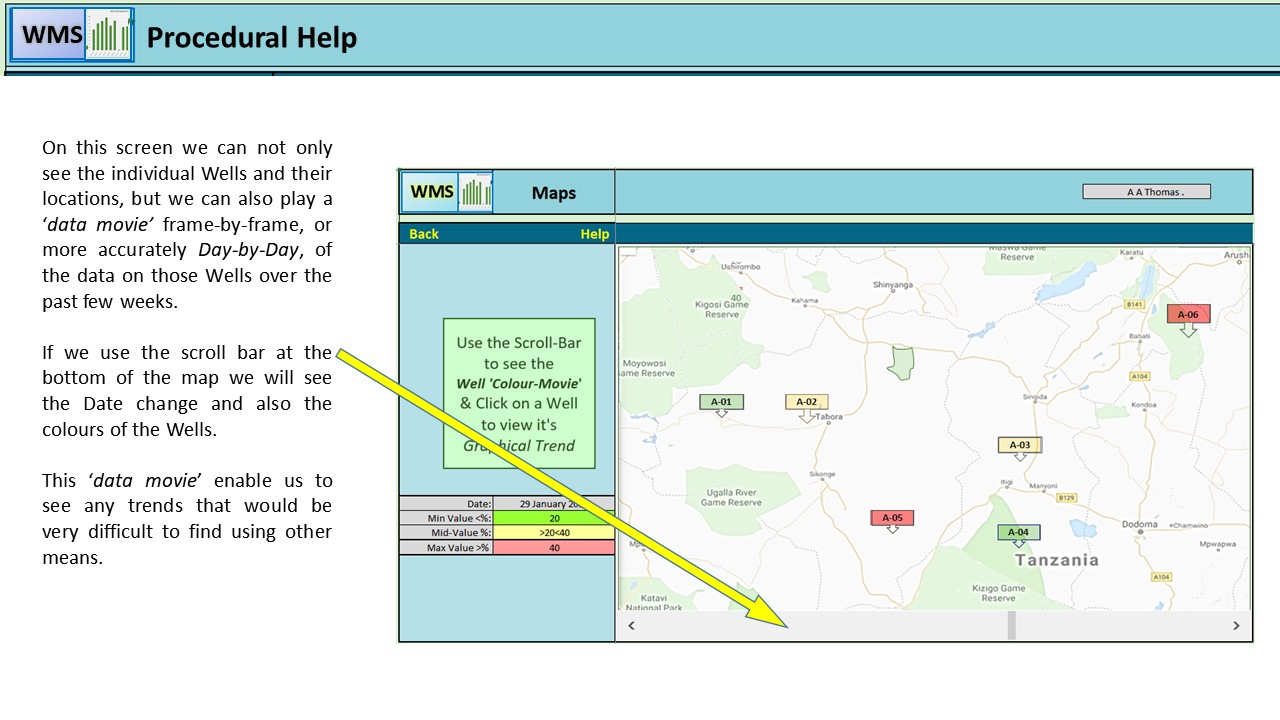Click the WMS logo in Maps panel

coord(430,192)
